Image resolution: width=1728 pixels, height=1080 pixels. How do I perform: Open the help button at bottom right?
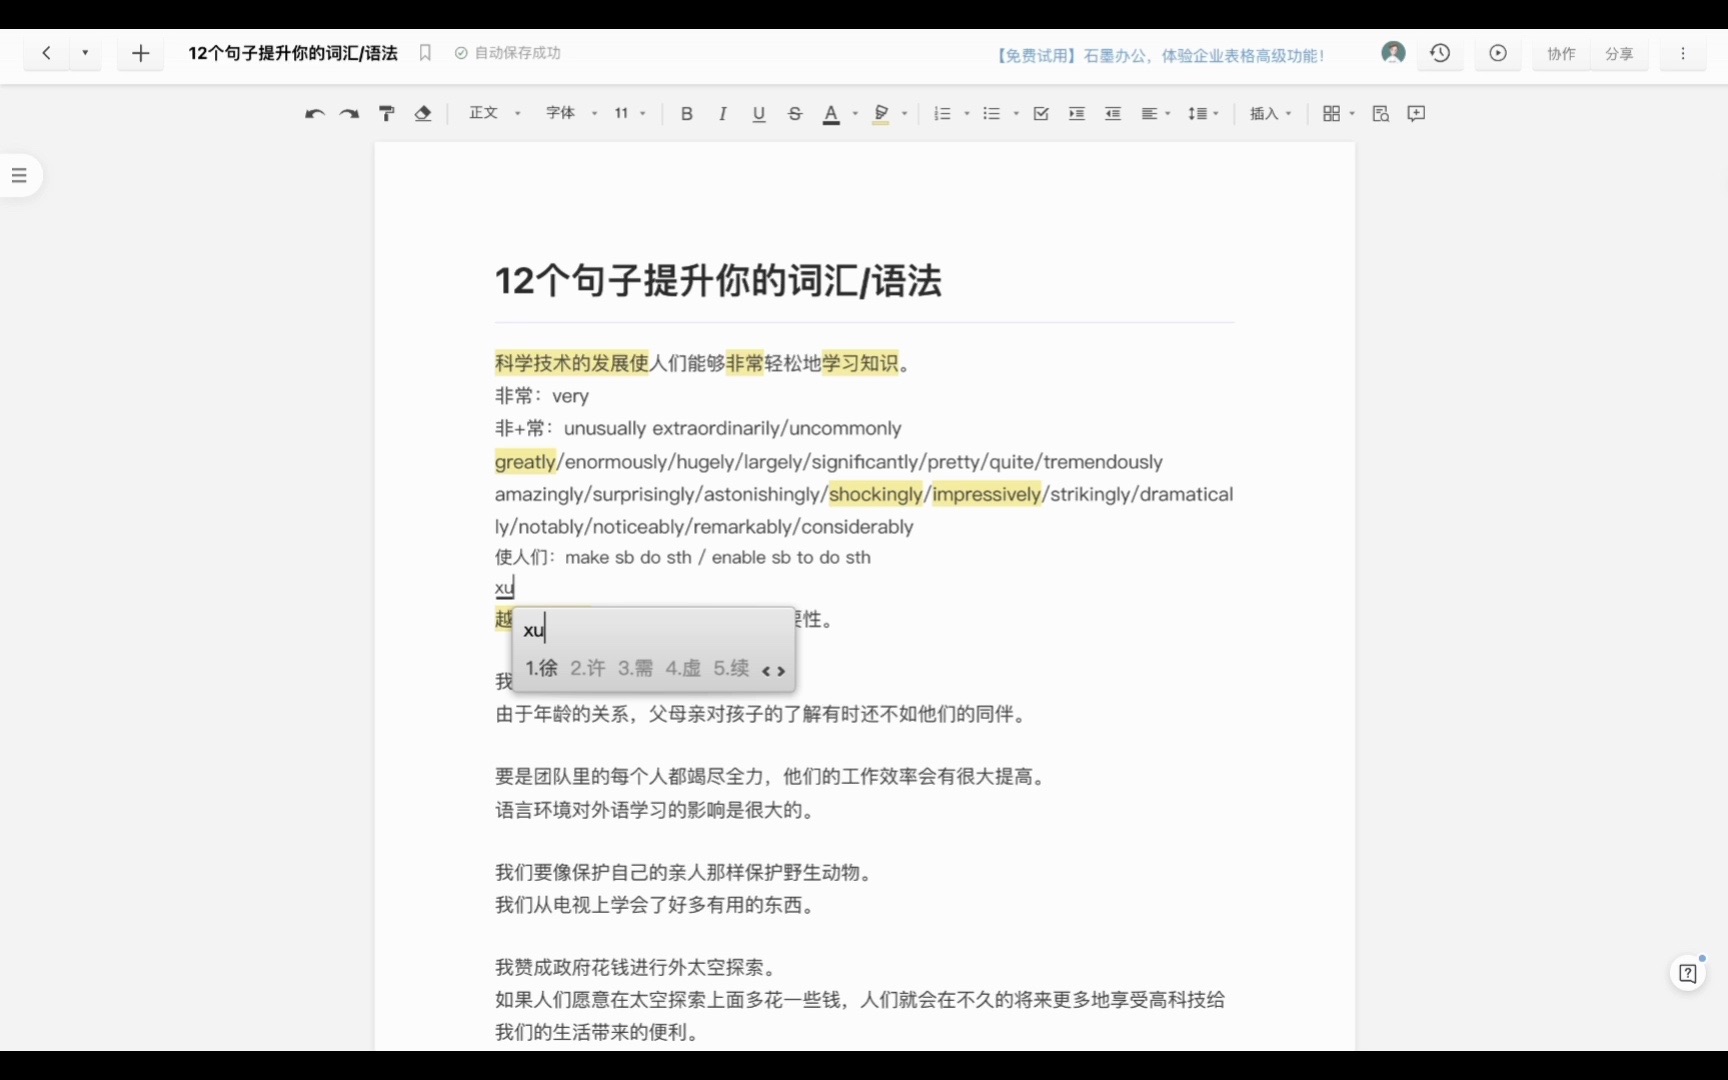1688,973
